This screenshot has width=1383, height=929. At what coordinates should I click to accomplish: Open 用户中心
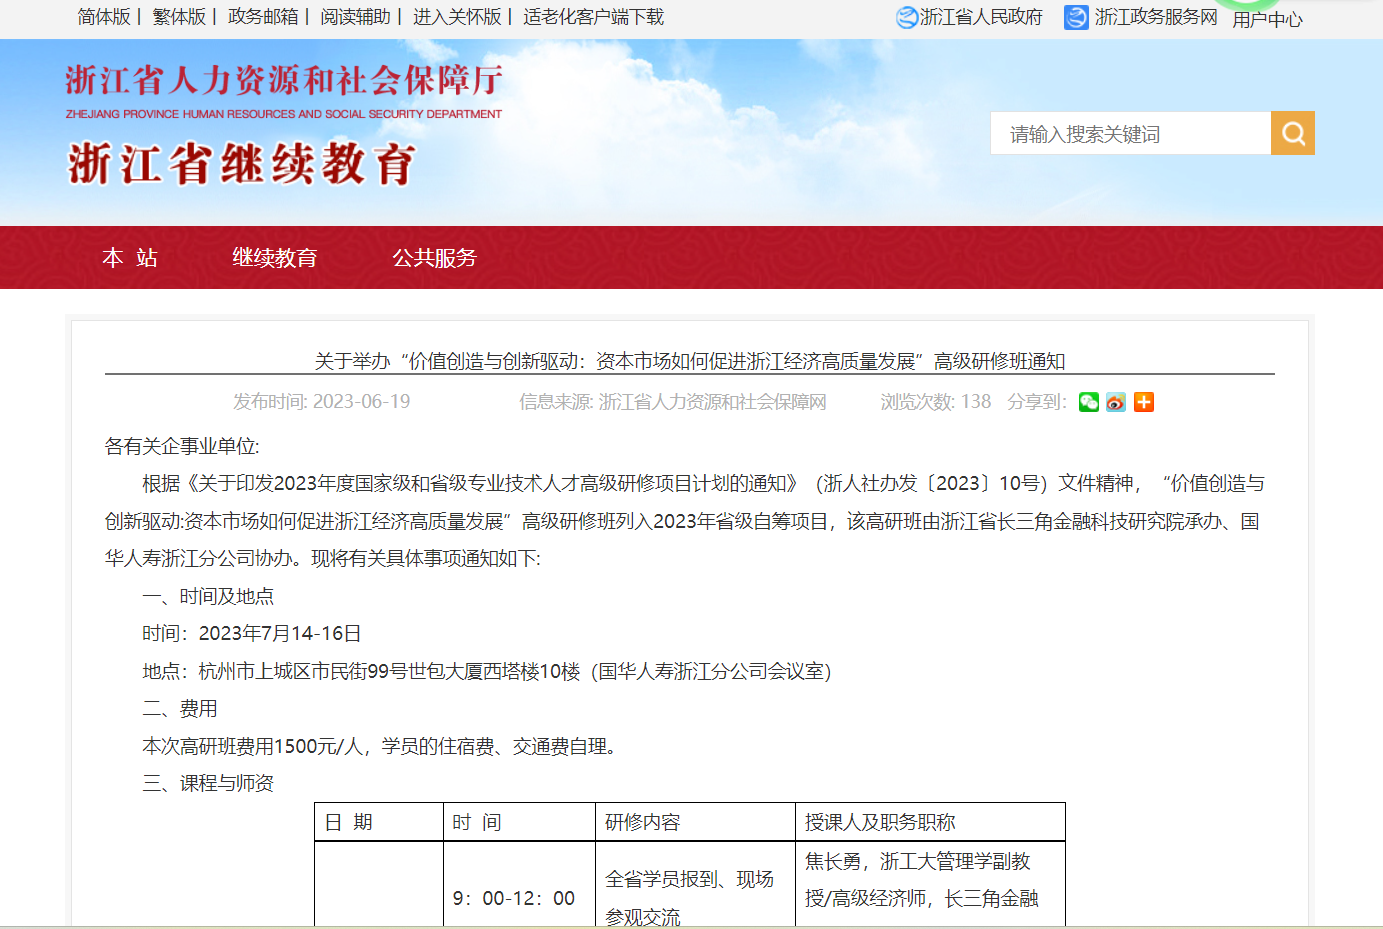(1267, 19)
